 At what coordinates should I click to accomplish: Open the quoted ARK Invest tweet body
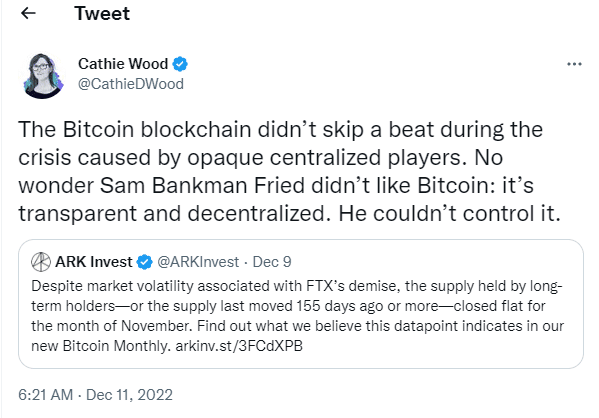click(298, 316)
